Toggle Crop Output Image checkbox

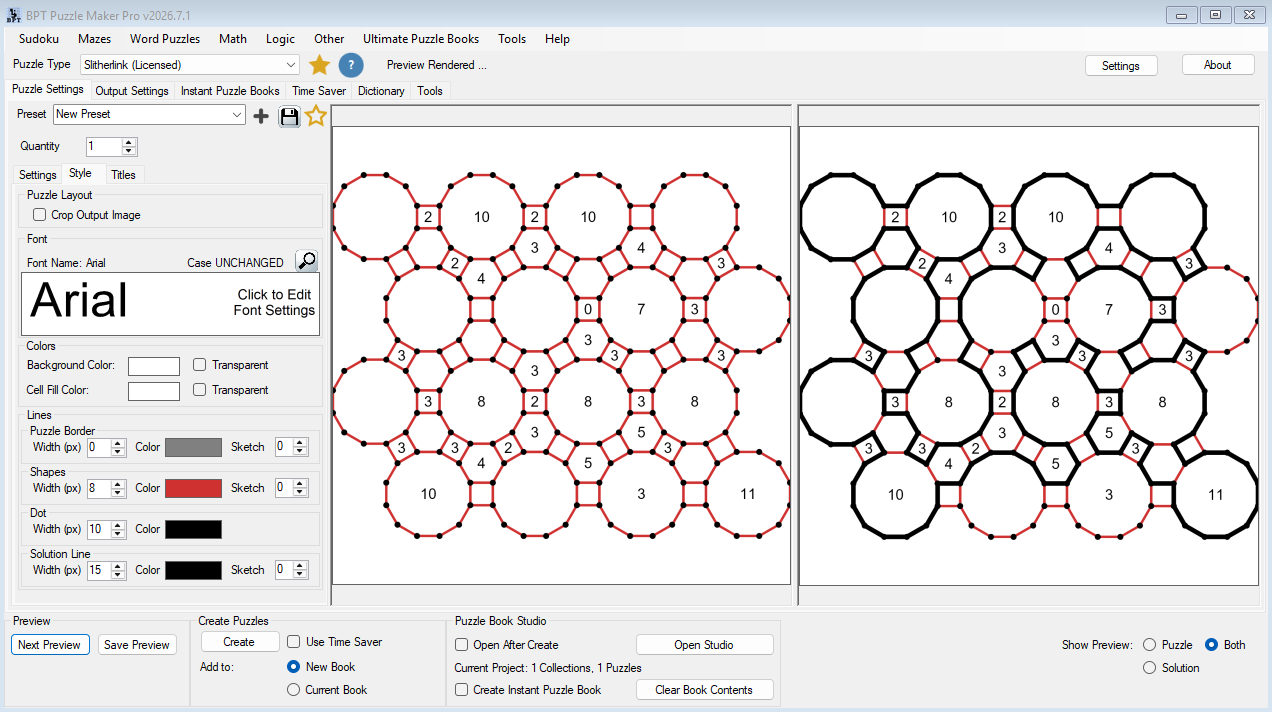click(x=40, y=215)
